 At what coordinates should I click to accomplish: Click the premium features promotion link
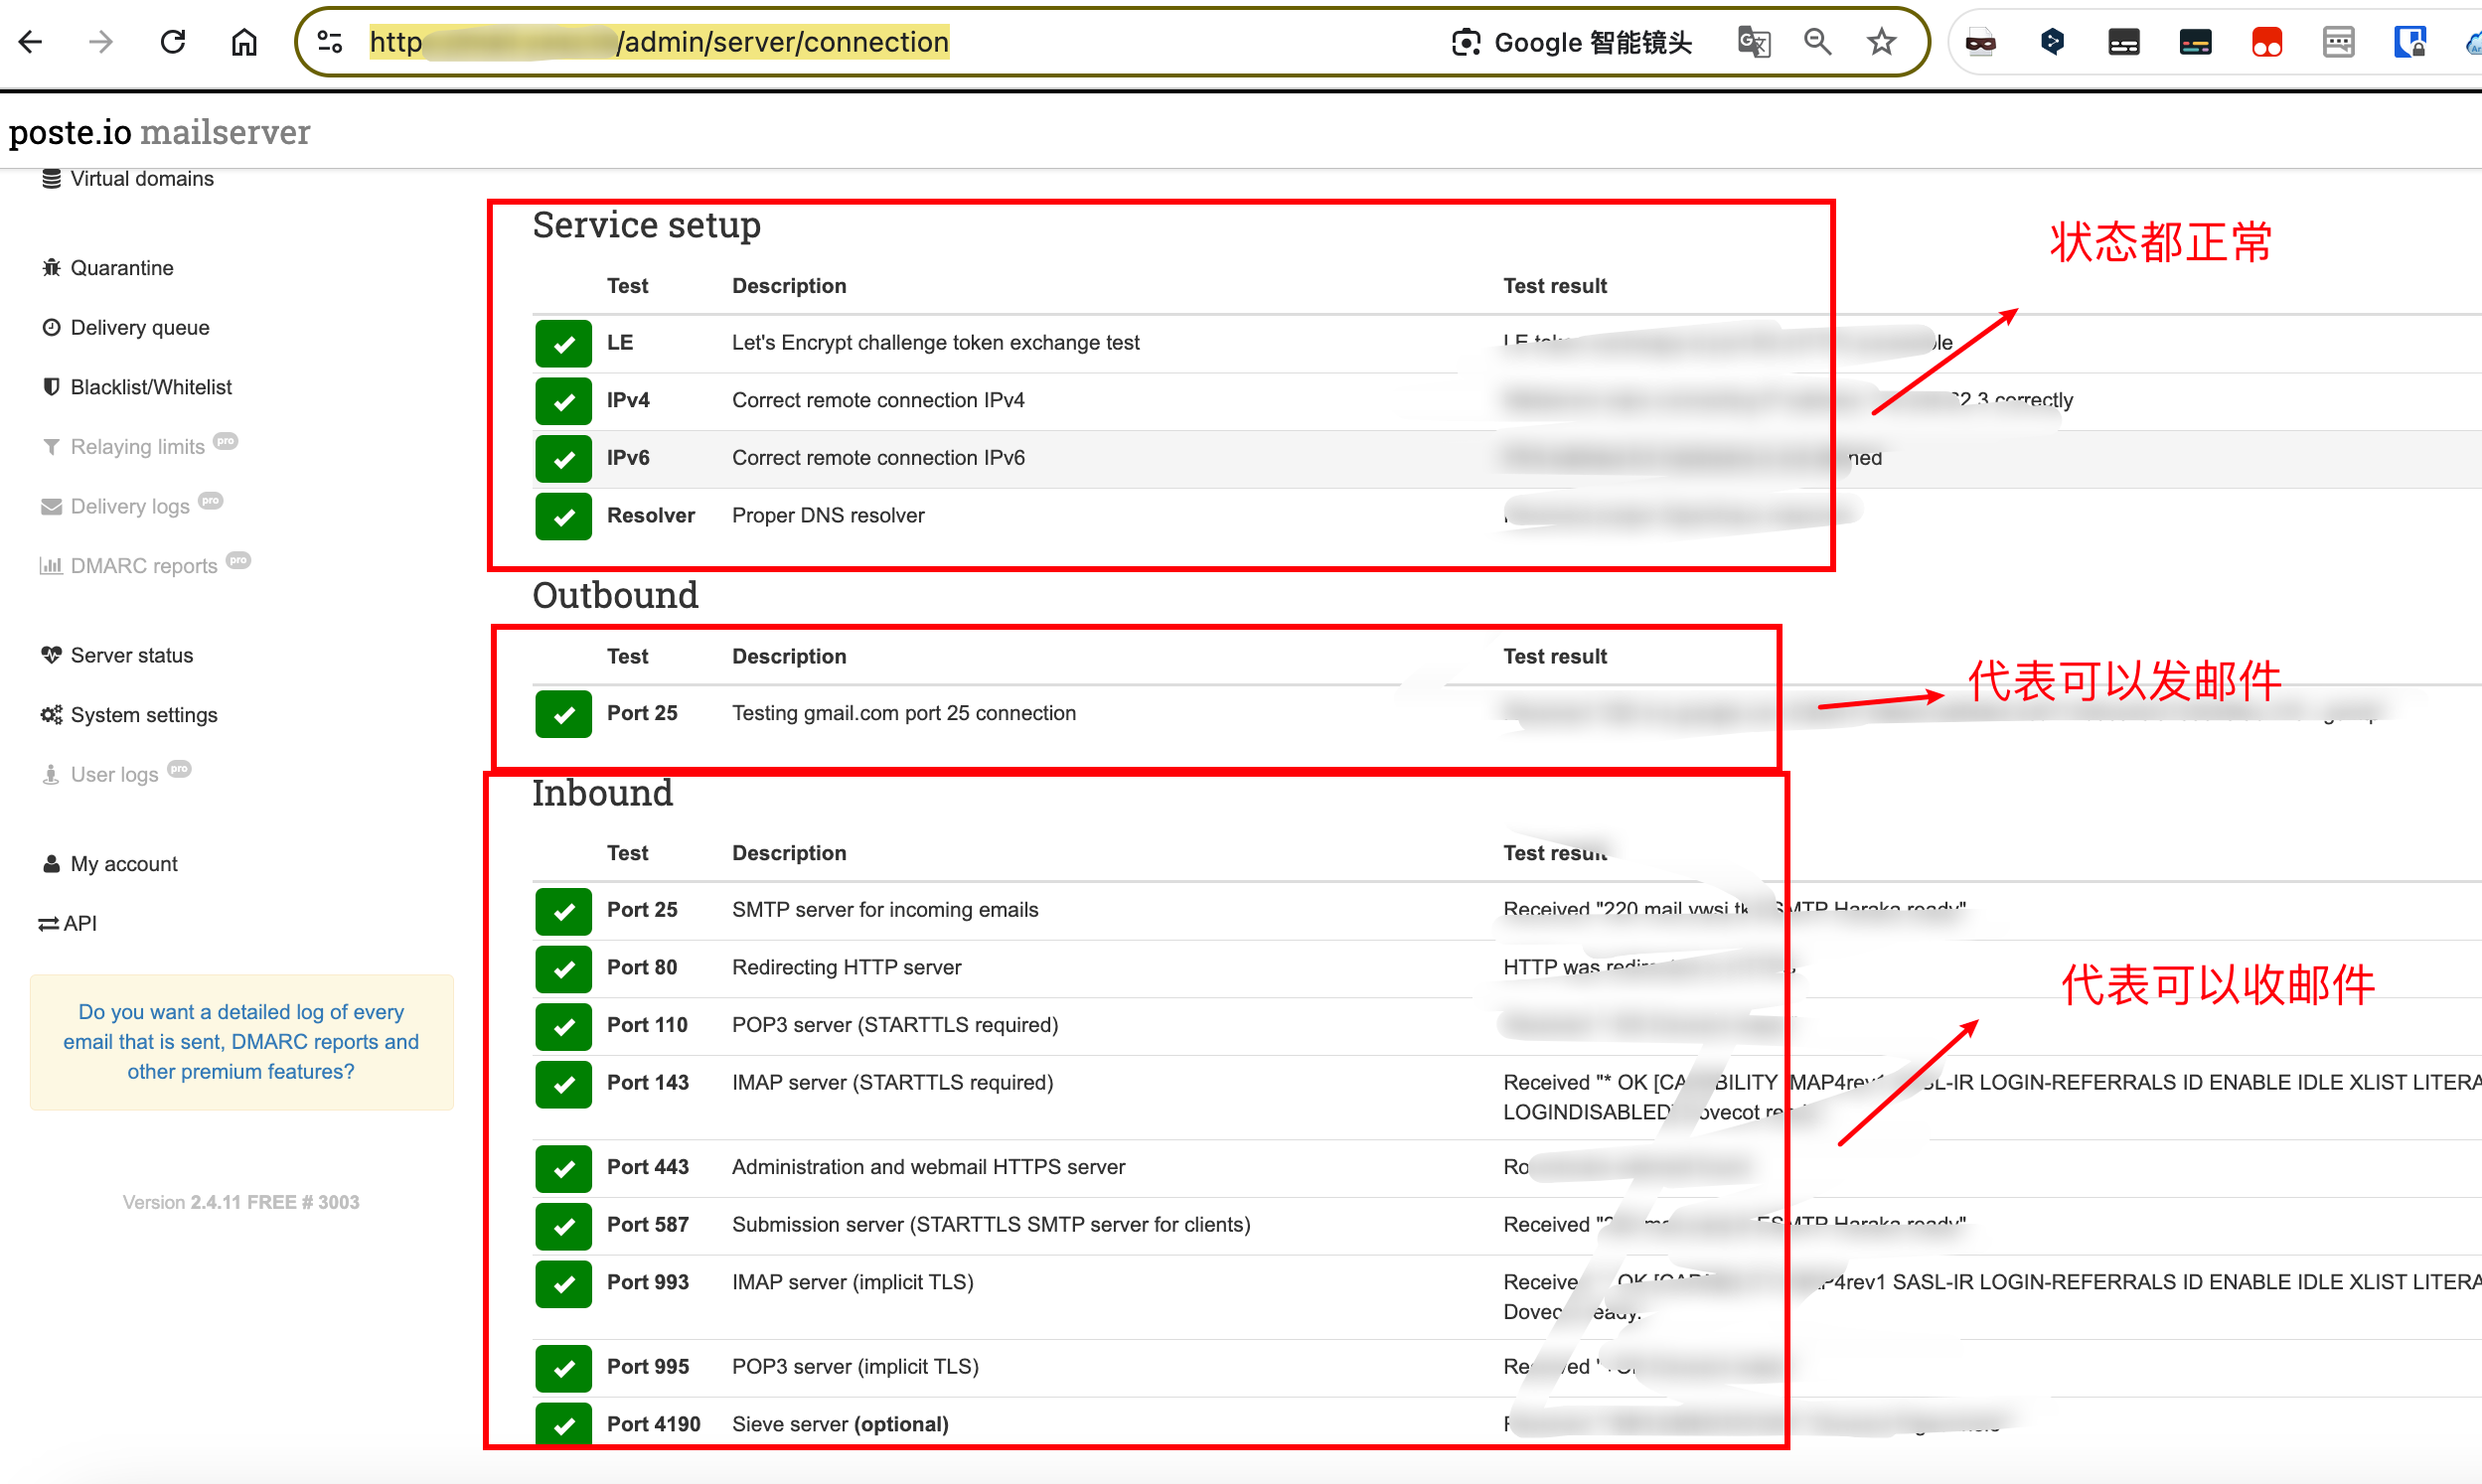[x=241, y=1041]
